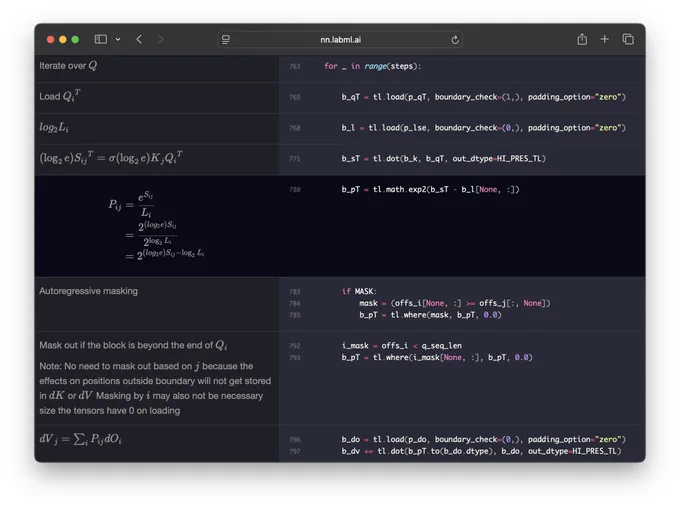Click the 'mask = (offs_i[None, :]' code line
This screenshot has height=508, width=680.
pos(454,303)
